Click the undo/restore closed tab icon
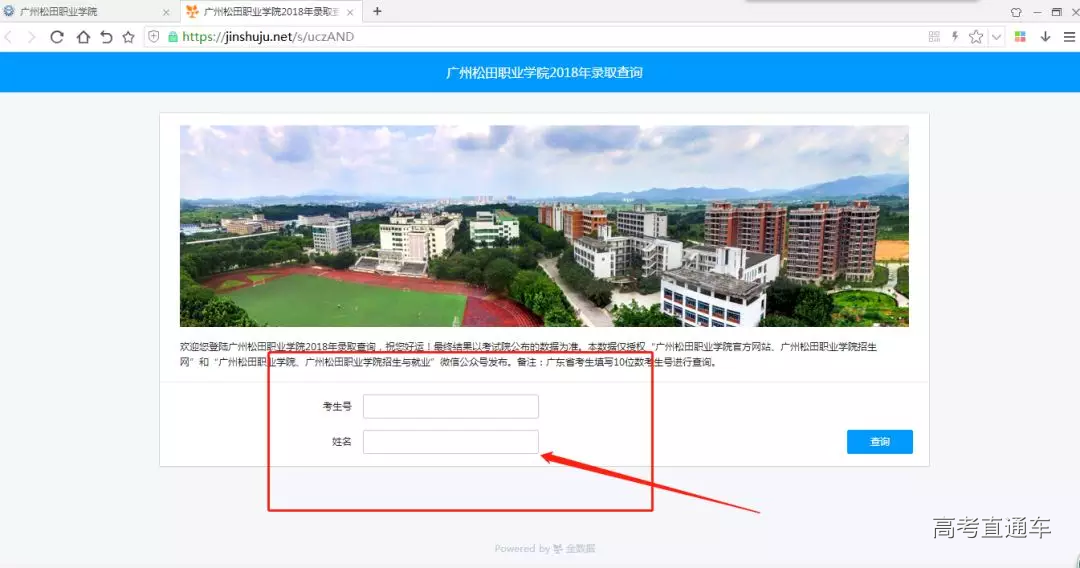This screenshot has height=568, width=1080. pyautogui.click(x=105, y=37)
